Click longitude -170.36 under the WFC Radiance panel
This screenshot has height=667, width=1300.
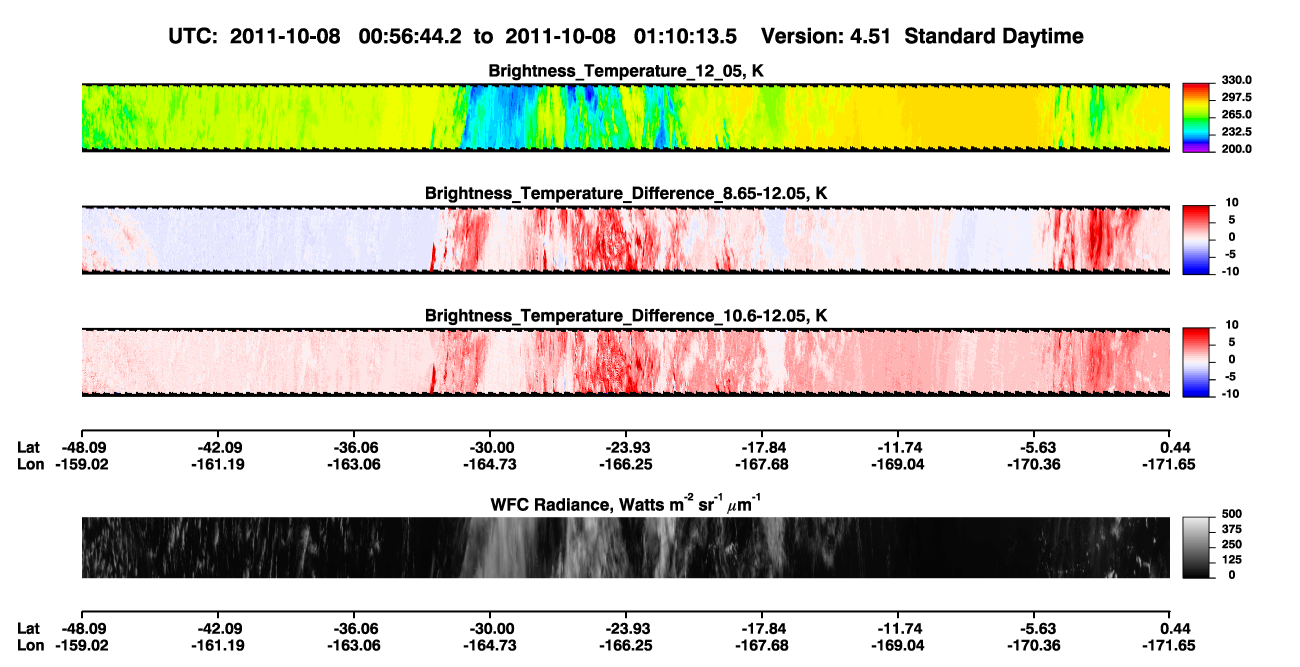coord(1034,646)
